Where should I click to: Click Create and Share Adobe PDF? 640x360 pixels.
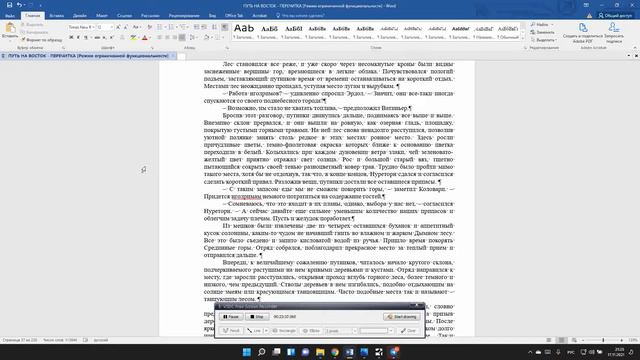pyautogui.click(x=582, y=33)
